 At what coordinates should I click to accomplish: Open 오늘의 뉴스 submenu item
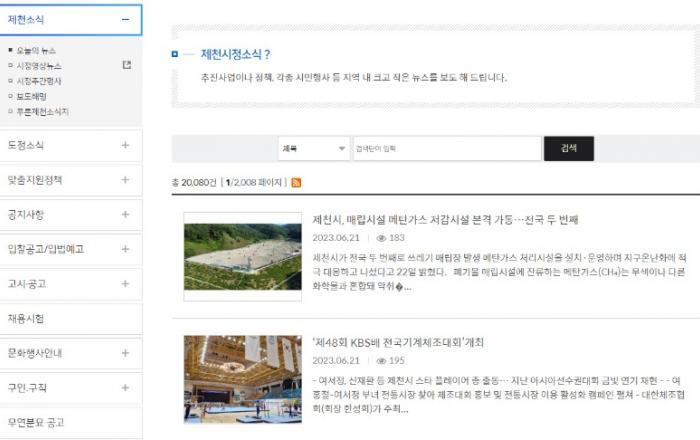[36, 50]
